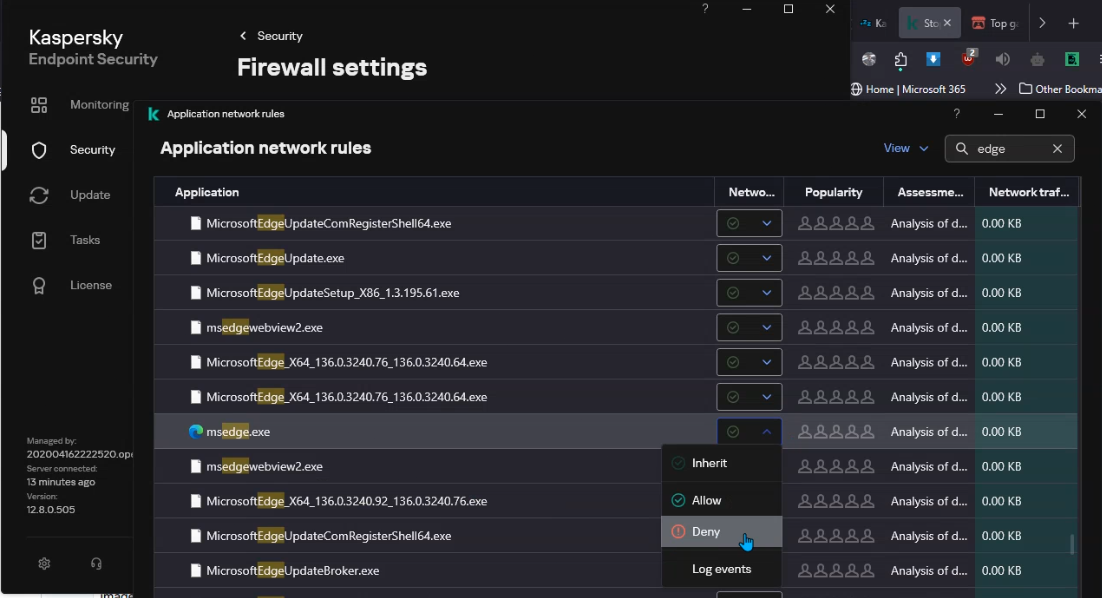
Task: Click the green Kaspersky extension icon in browser
Action: [x=1071, y=60]
